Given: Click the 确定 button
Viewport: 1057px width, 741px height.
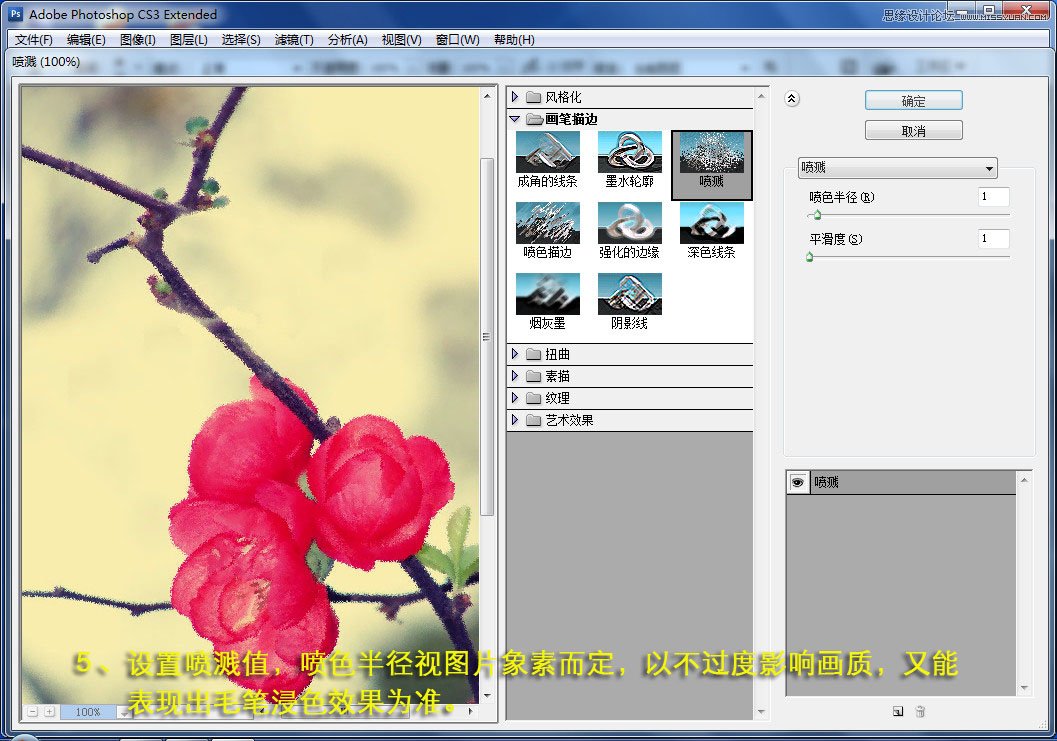Looking at the screenshot, I should pos(913,100).
